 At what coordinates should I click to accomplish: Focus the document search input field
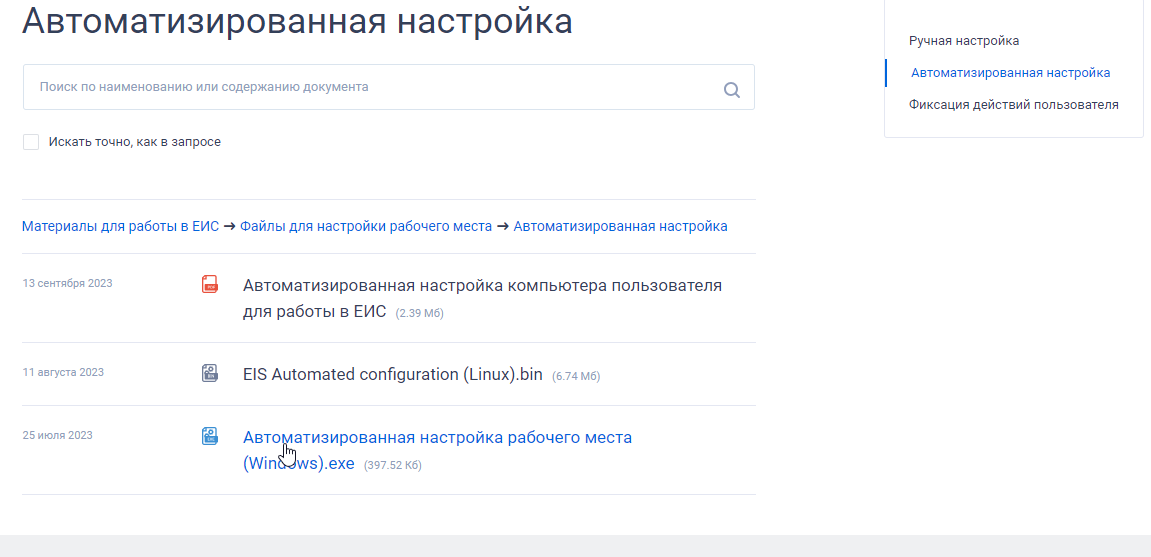(x=370, y=88)
